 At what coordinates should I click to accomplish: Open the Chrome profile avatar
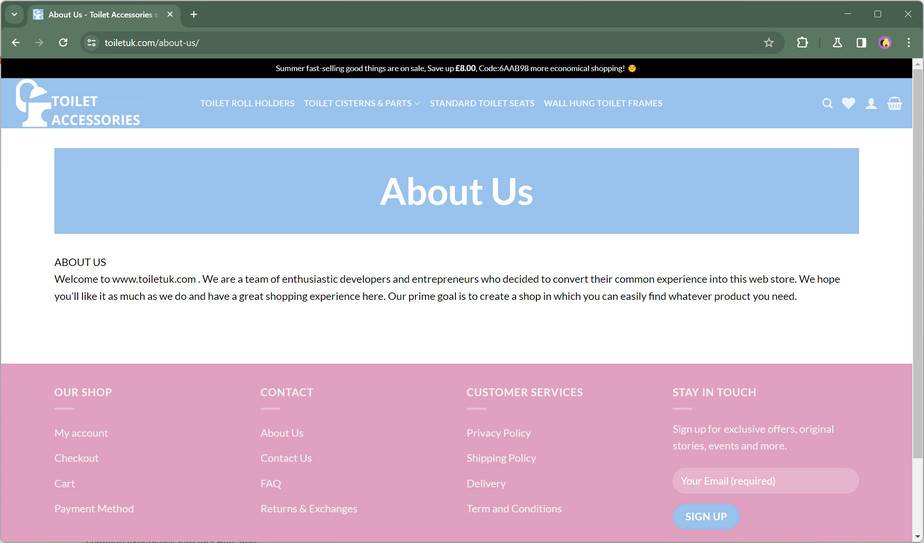tap(885, 42)
